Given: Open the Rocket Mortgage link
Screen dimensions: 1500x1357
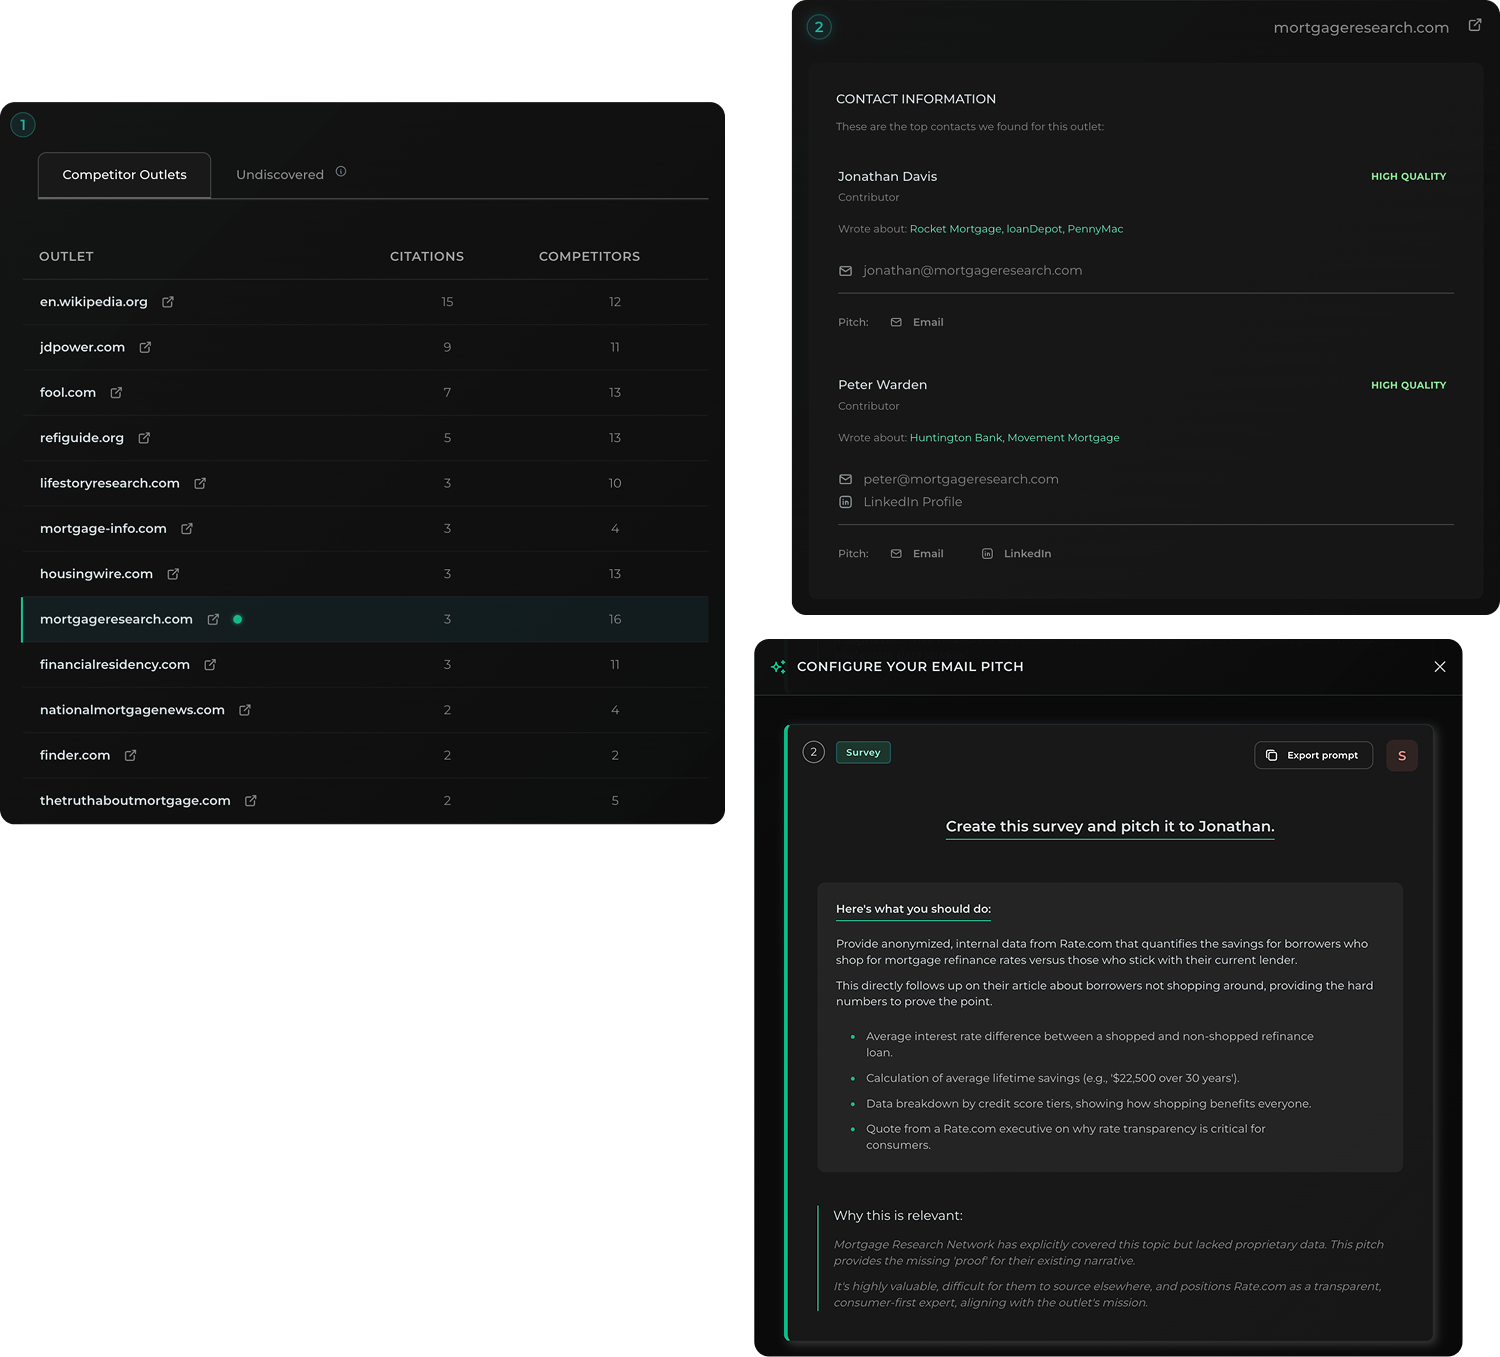Looking at the screenshot, I should pos(955,228).
